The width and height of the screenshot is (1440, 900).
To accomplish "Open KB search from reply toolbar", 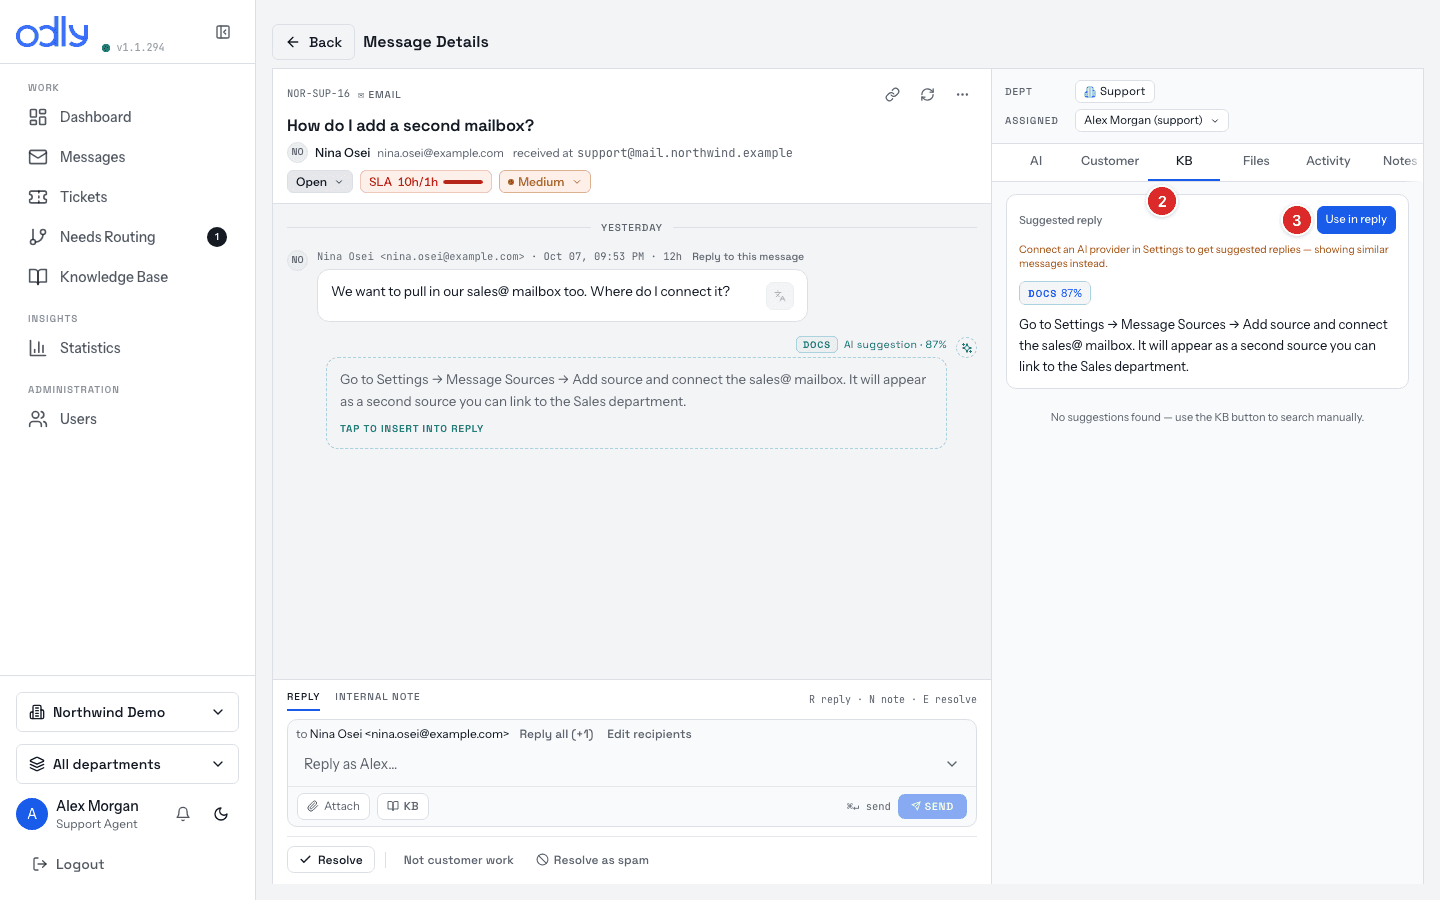I will [403, 806].
